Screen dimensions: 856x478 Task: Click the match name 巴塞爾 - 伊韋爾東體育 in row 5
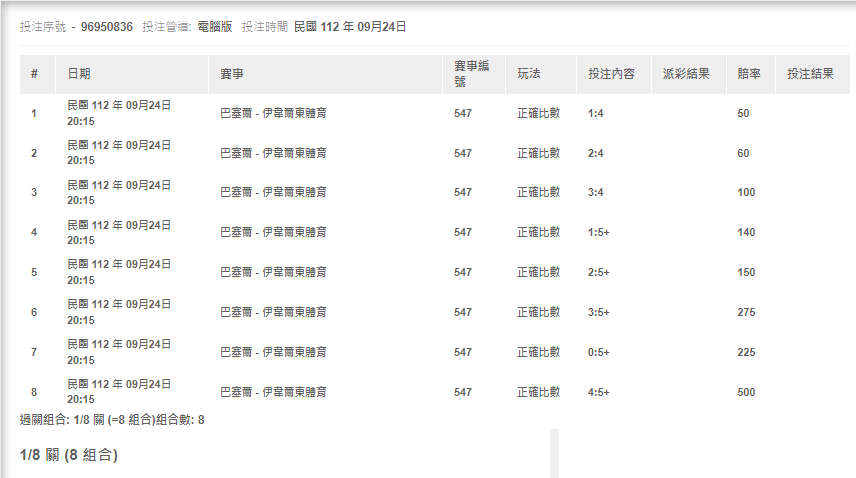[x=274, y=272]
